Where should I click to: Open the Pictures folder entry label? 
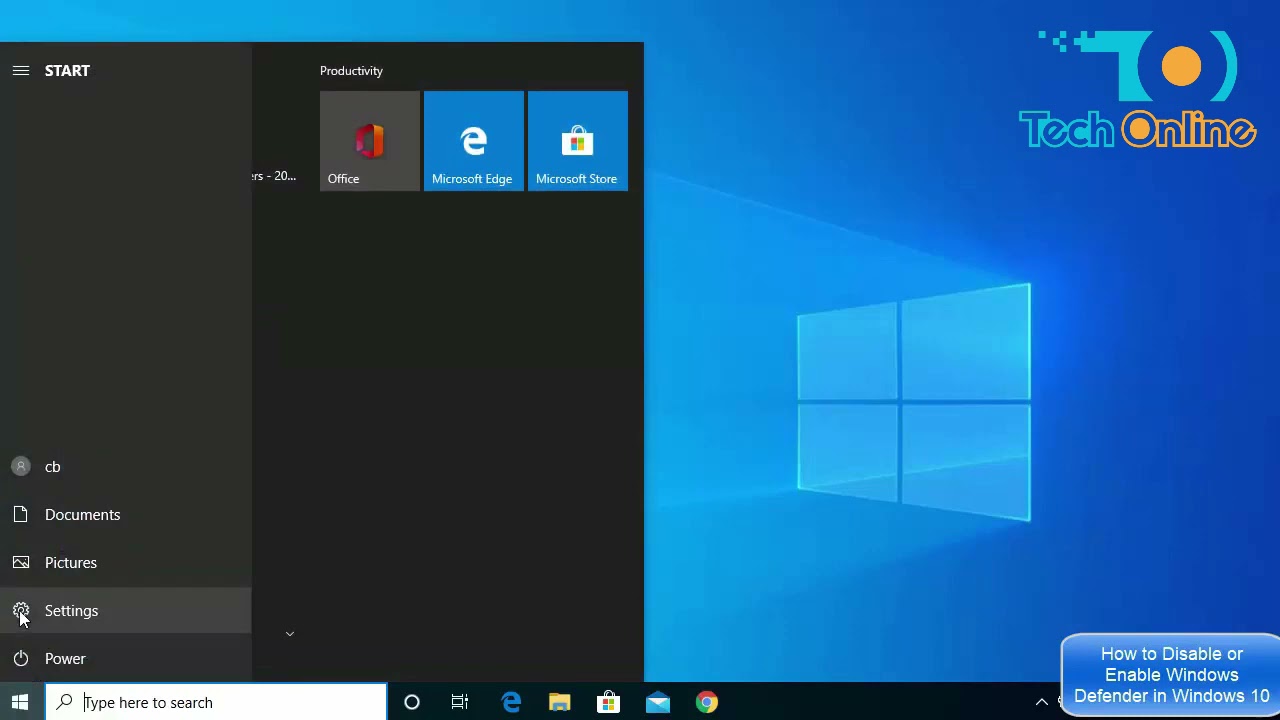(x=71, y=562)
